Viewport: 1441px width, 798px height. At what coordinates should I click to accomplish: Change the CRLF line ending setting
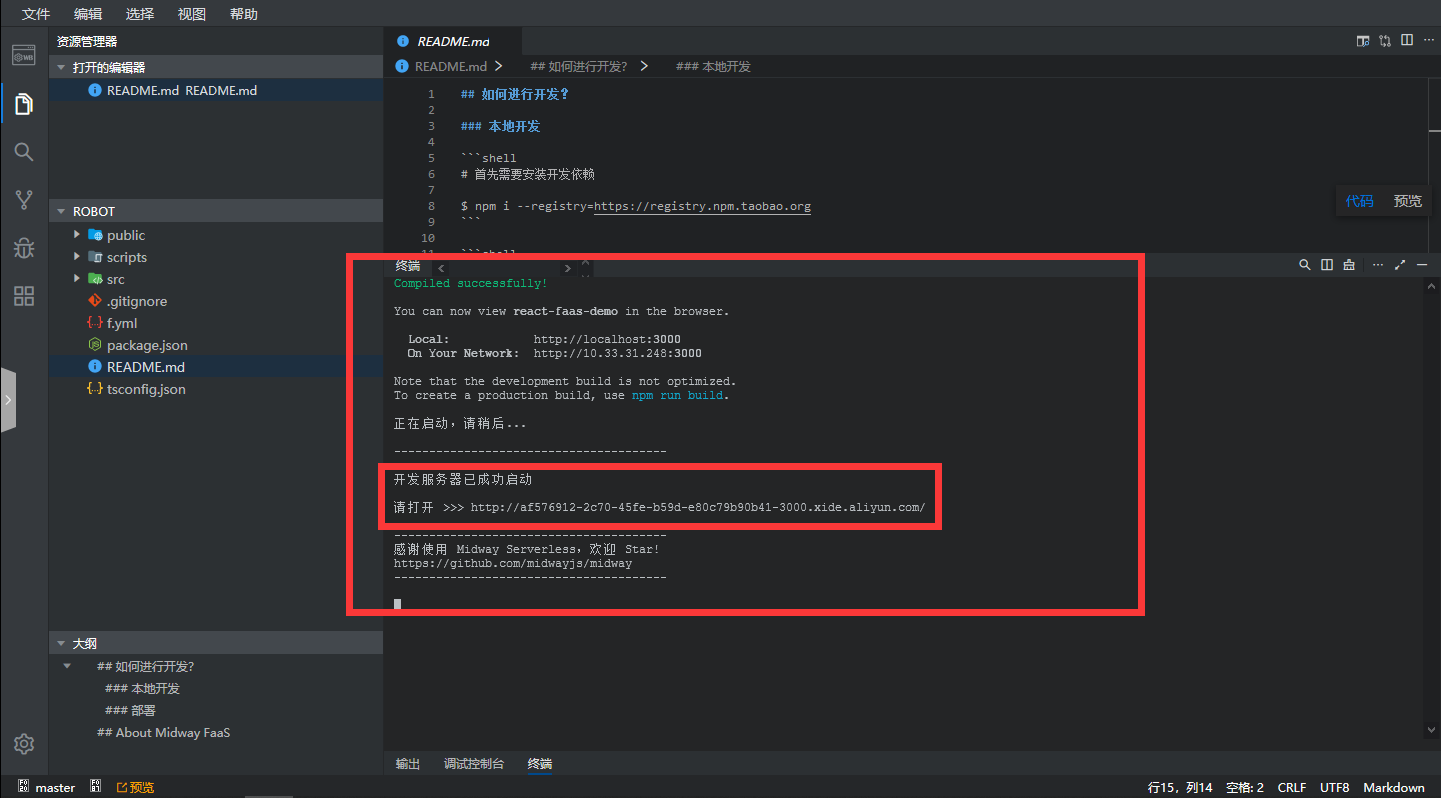[1291, 787]
